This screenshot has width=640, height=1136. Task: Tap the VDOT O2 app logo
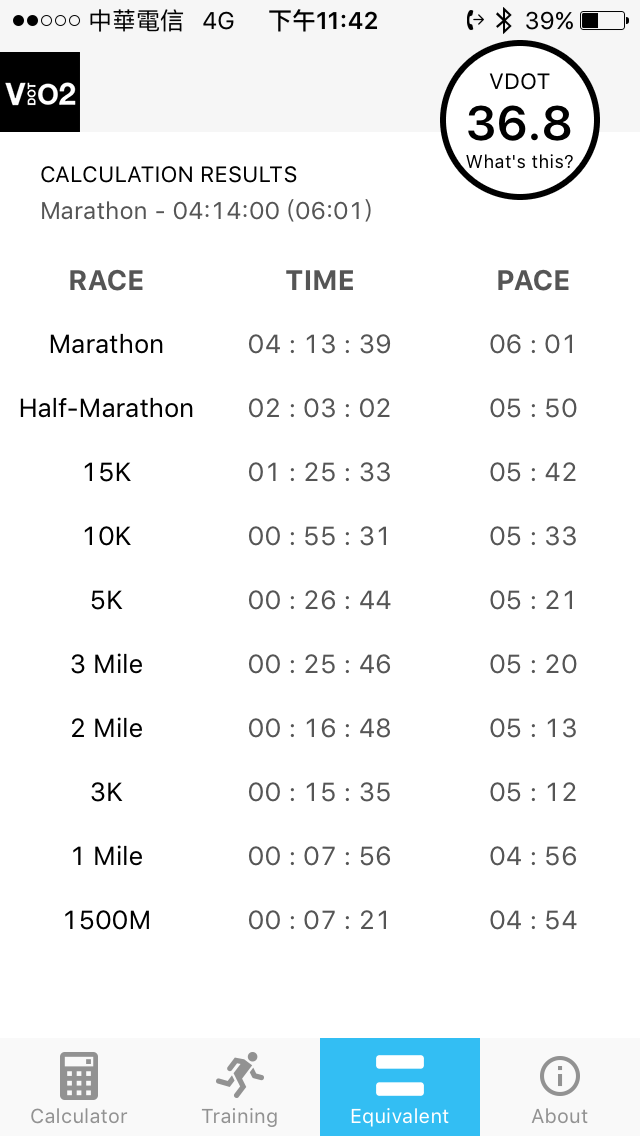40,92
